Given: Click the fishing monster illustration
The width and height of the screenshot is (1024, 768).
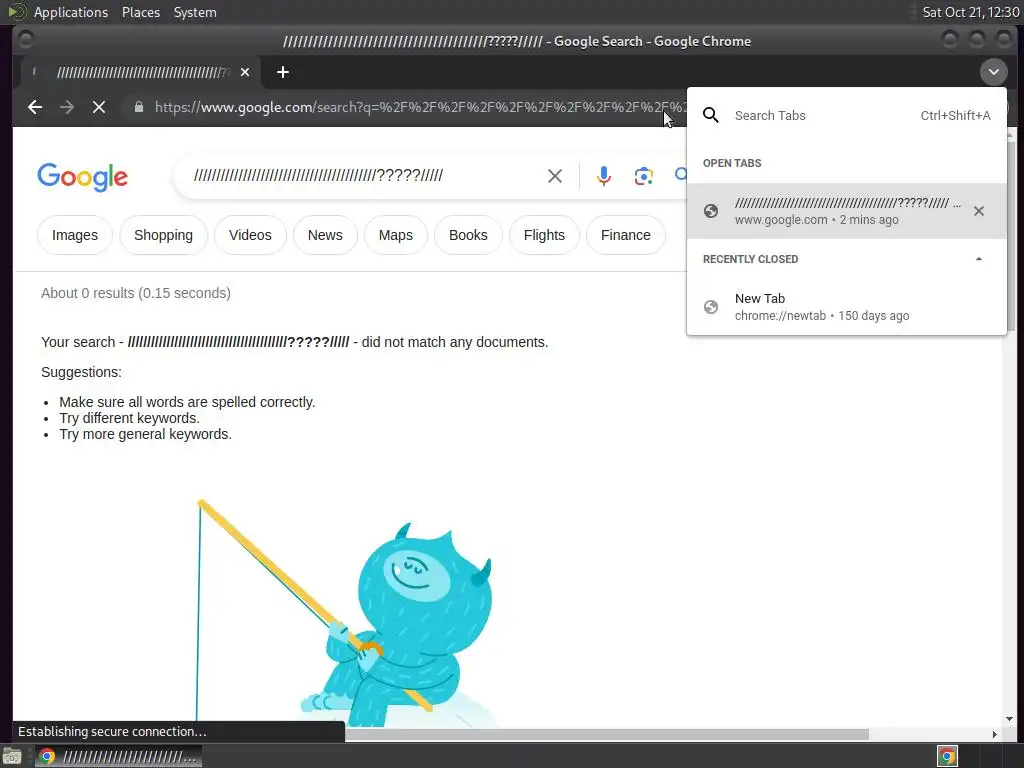Looking at the screenshot, I should pos(344,614).
